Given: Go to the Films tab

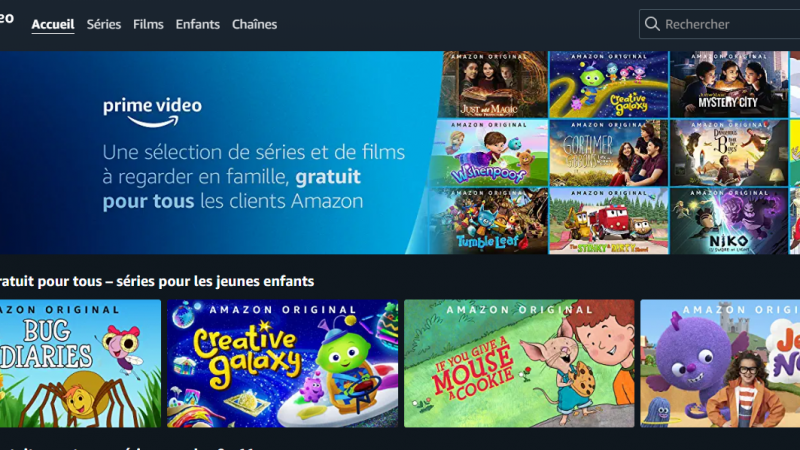Looking at the screenshot, I should (148, 24).
